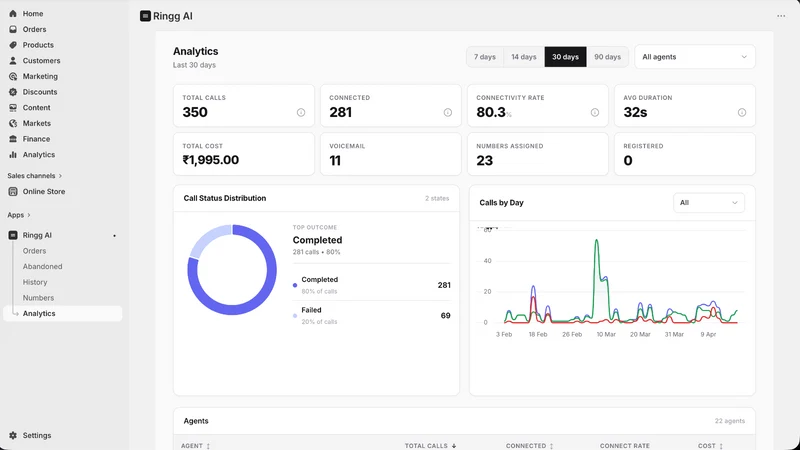Click the Products tag icon

pyautogui.click(x=13, y=45)
